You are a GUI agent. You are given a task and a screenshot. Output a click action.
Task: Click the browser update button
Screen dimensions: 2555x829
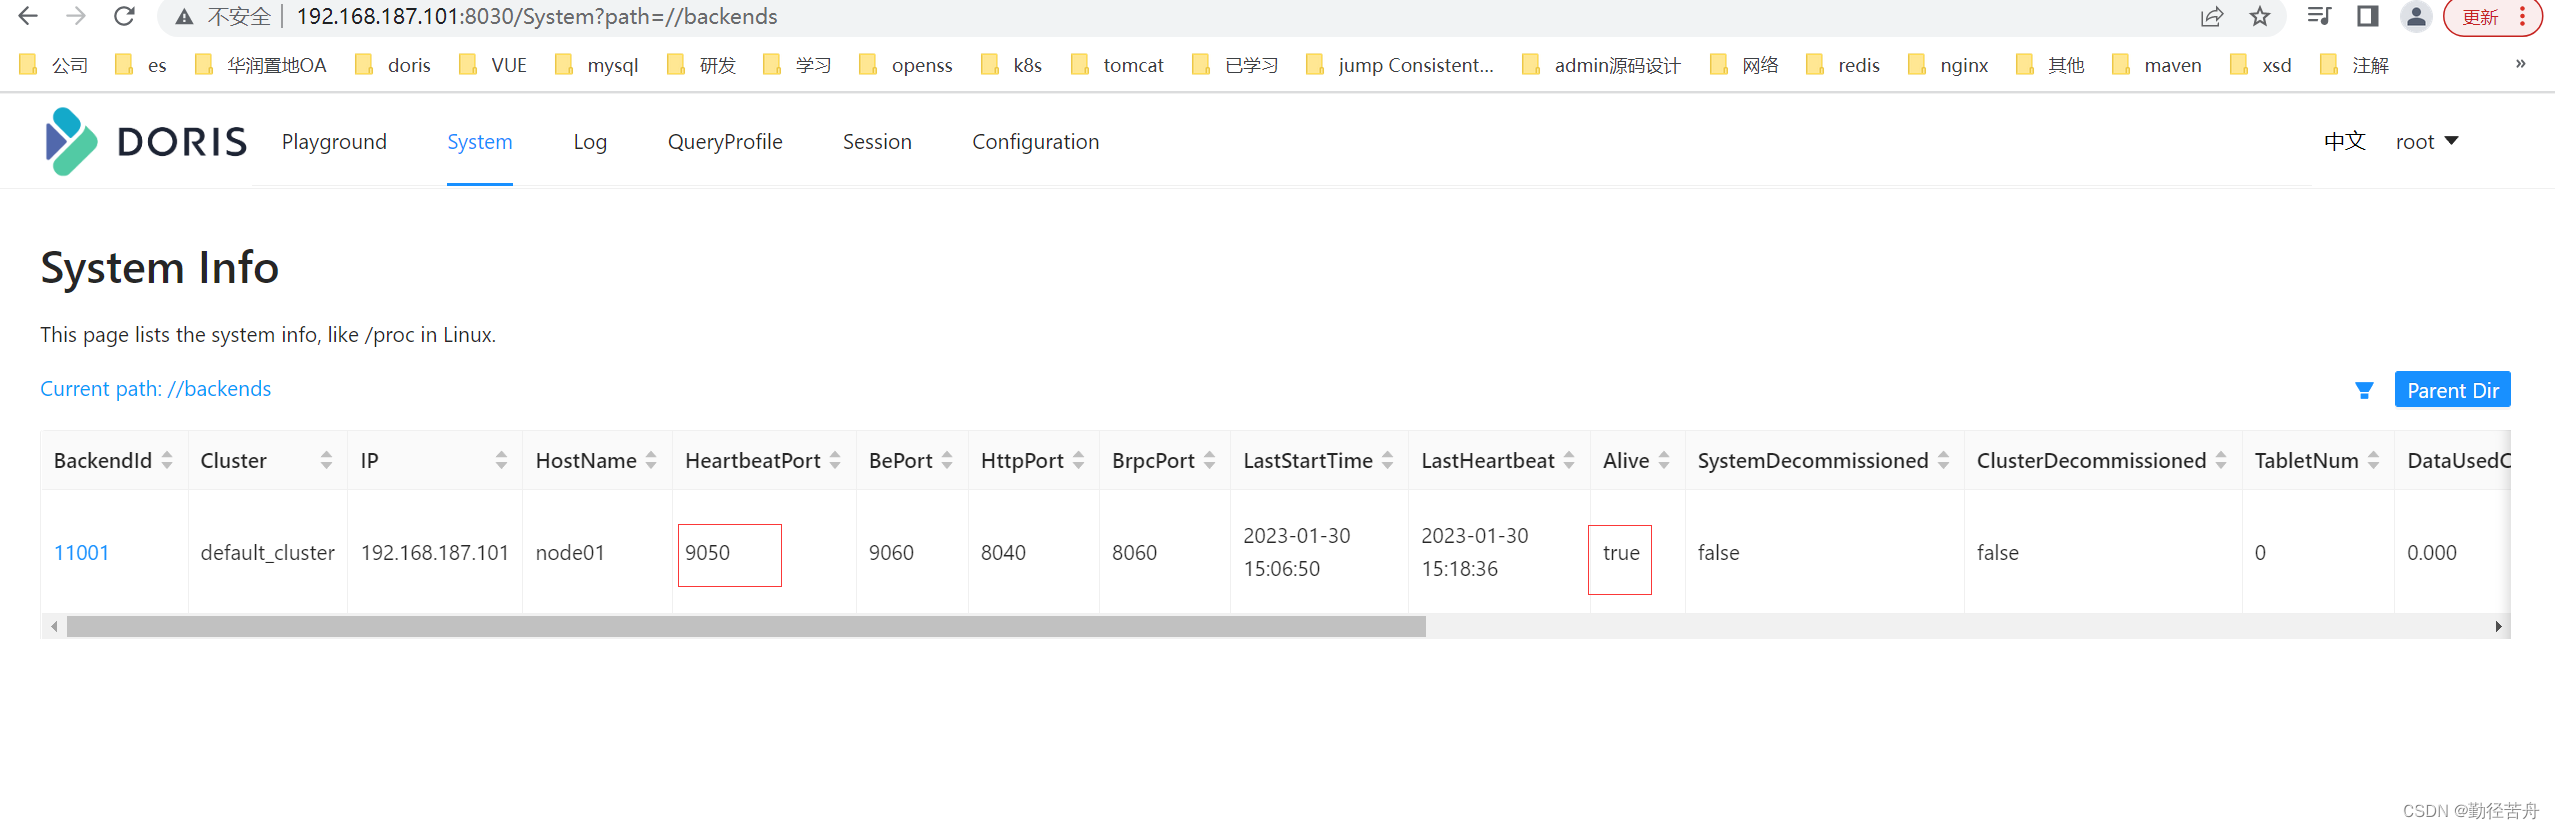pos(2492,17)
